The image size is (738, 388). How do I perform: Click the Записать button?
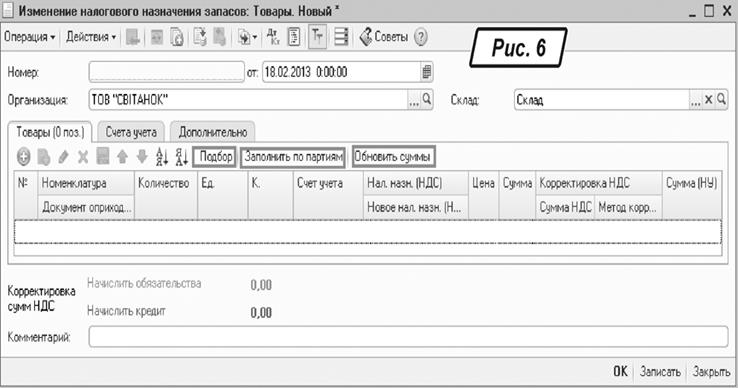point(660,372)
